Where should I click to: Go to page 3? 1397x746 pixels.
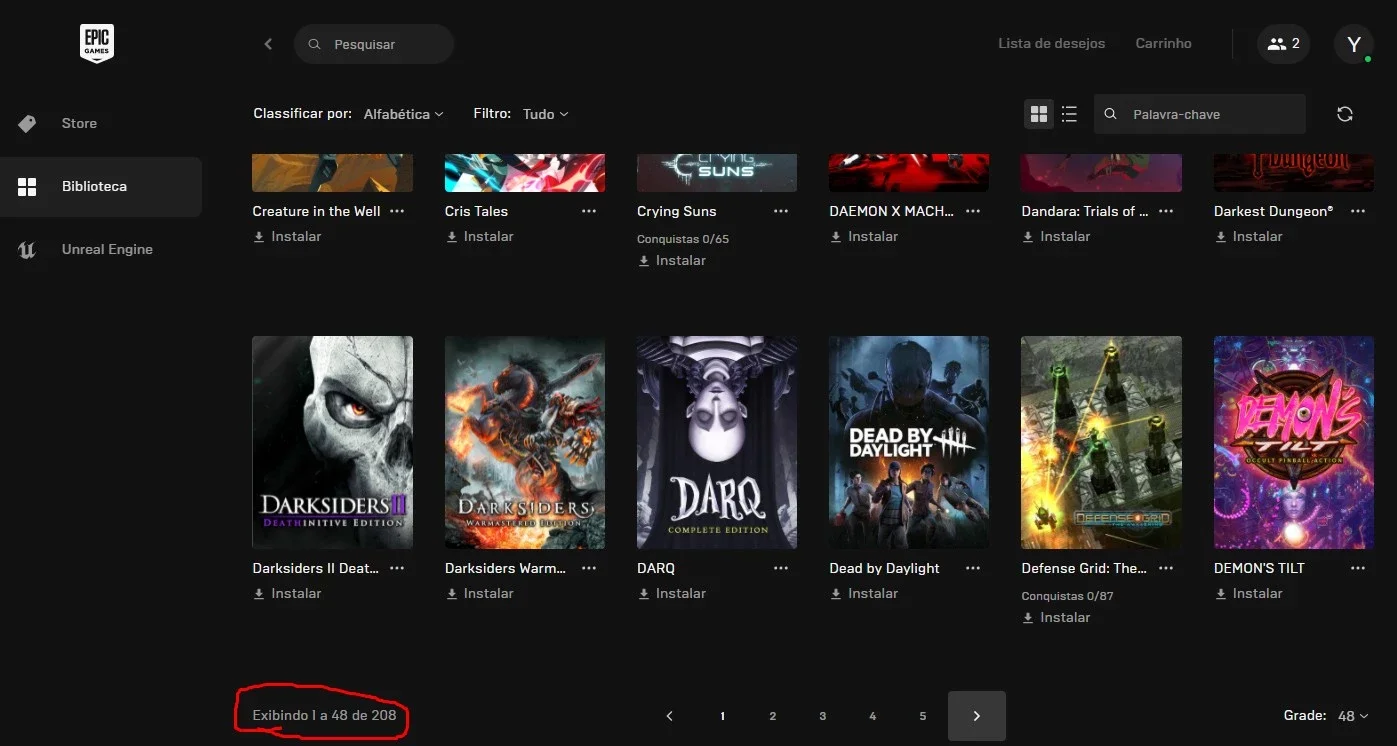click(822, 716)
